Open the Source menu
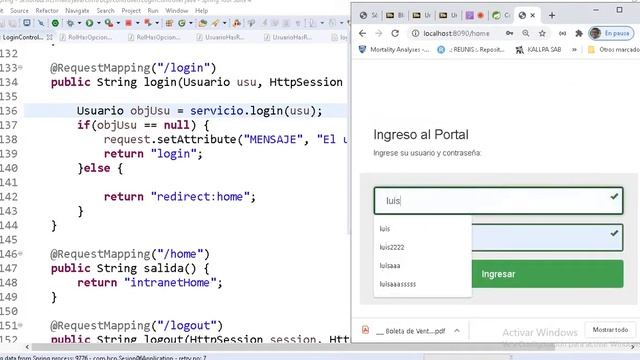The image size is (640, 360). [19, 11]
